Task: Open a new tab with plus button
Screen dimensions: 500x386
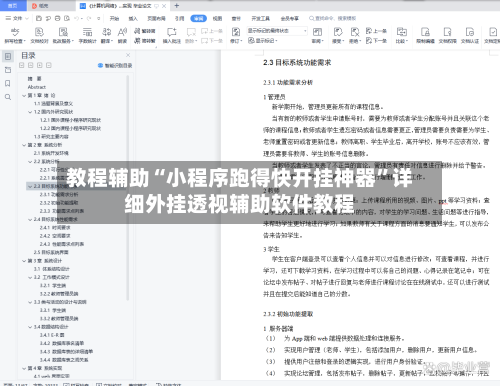Action: click(177, 6)
